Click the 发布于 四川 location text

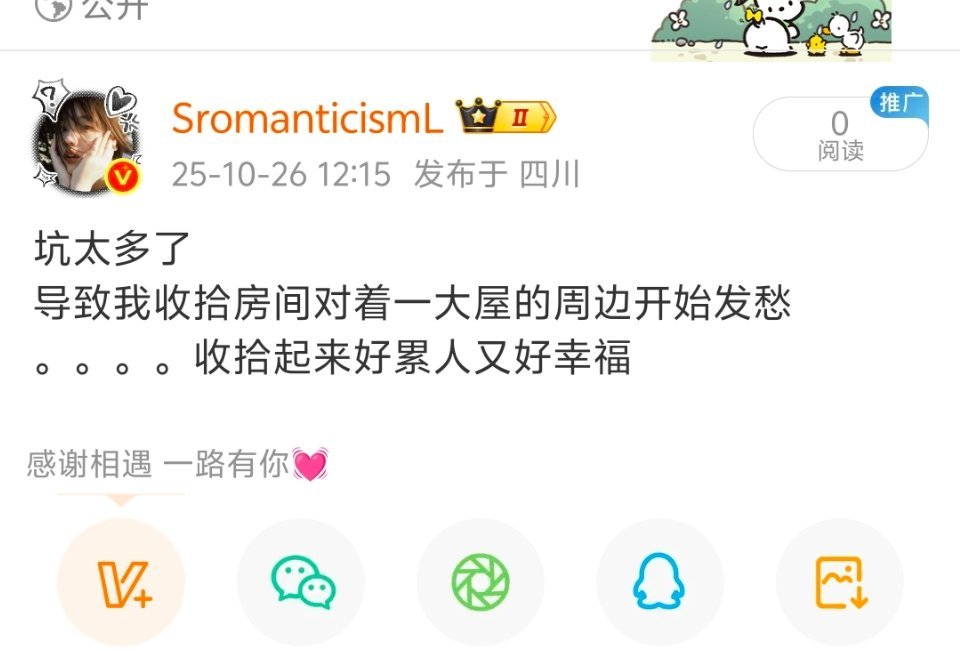pyautogui.click(x=497, y=174)
